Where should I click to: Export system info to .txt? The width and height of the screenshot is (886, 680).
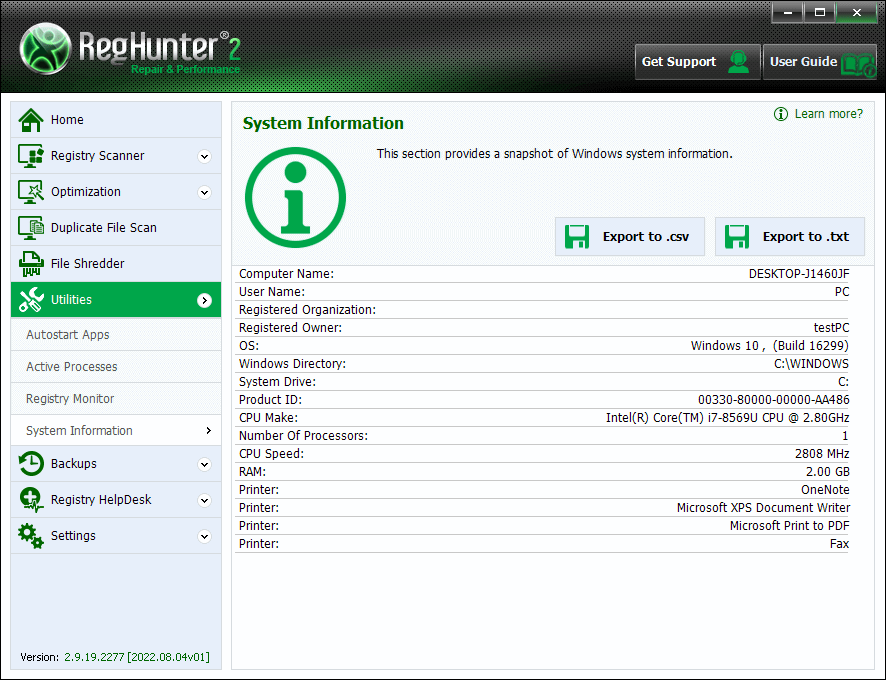tap(789, 237)
